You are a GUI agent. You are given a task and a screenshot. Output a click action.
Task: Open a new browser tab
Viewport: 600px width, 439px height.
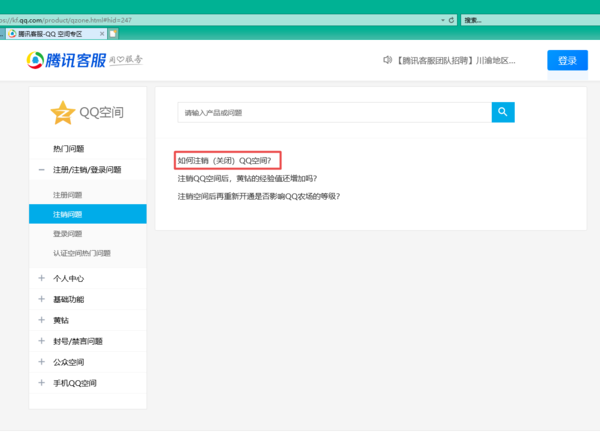113,33
